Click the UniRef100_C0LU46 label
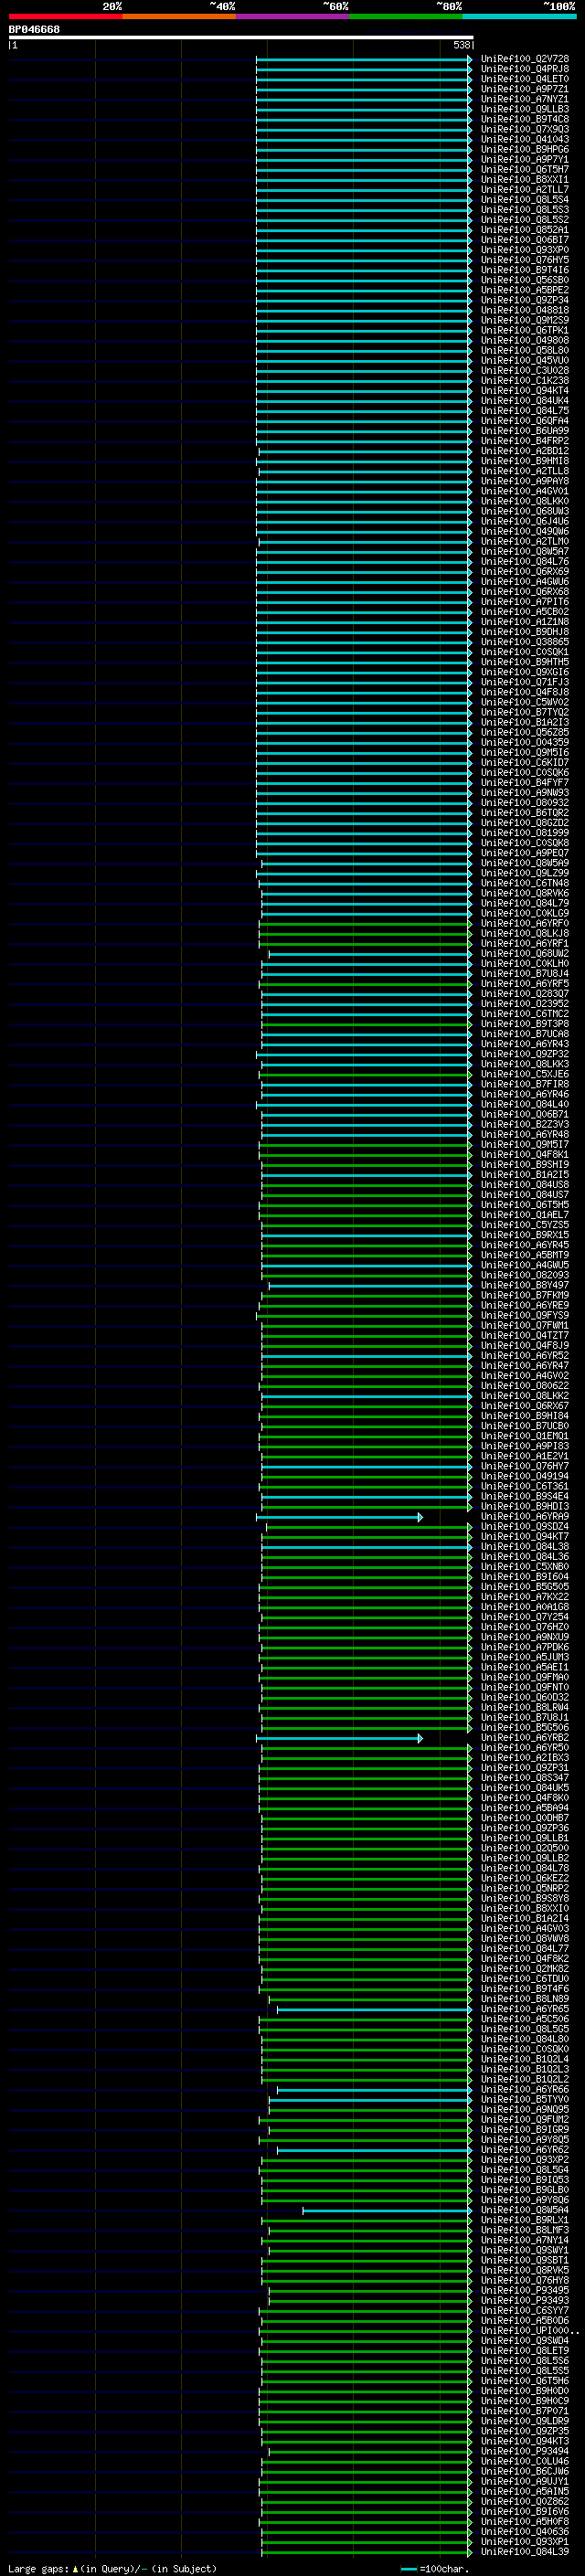Screen dimensions: 585x2576 click(524, 2461)
